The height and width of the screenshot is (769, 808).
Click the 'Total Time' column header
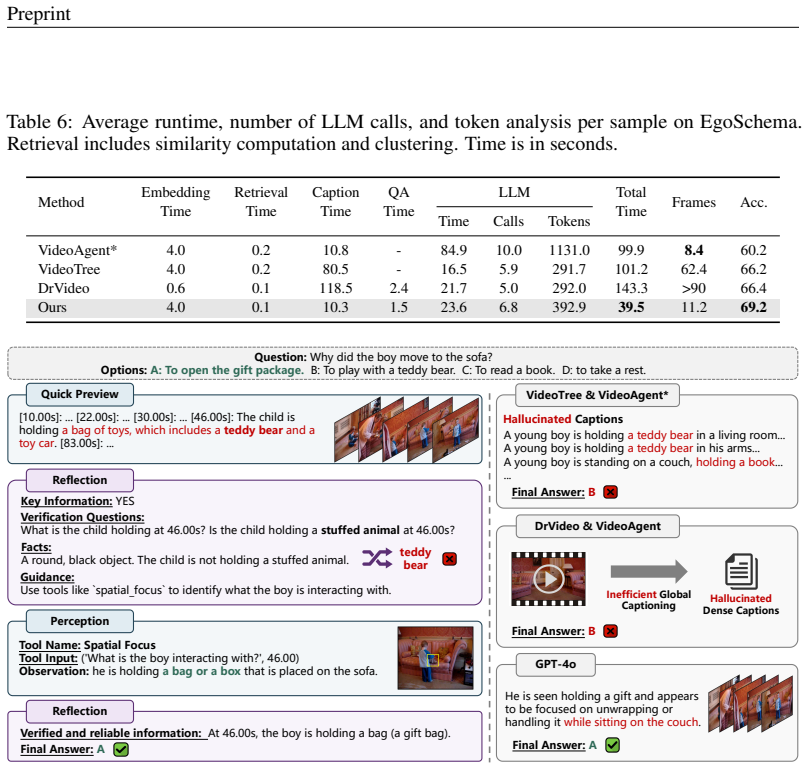[631, 202]
